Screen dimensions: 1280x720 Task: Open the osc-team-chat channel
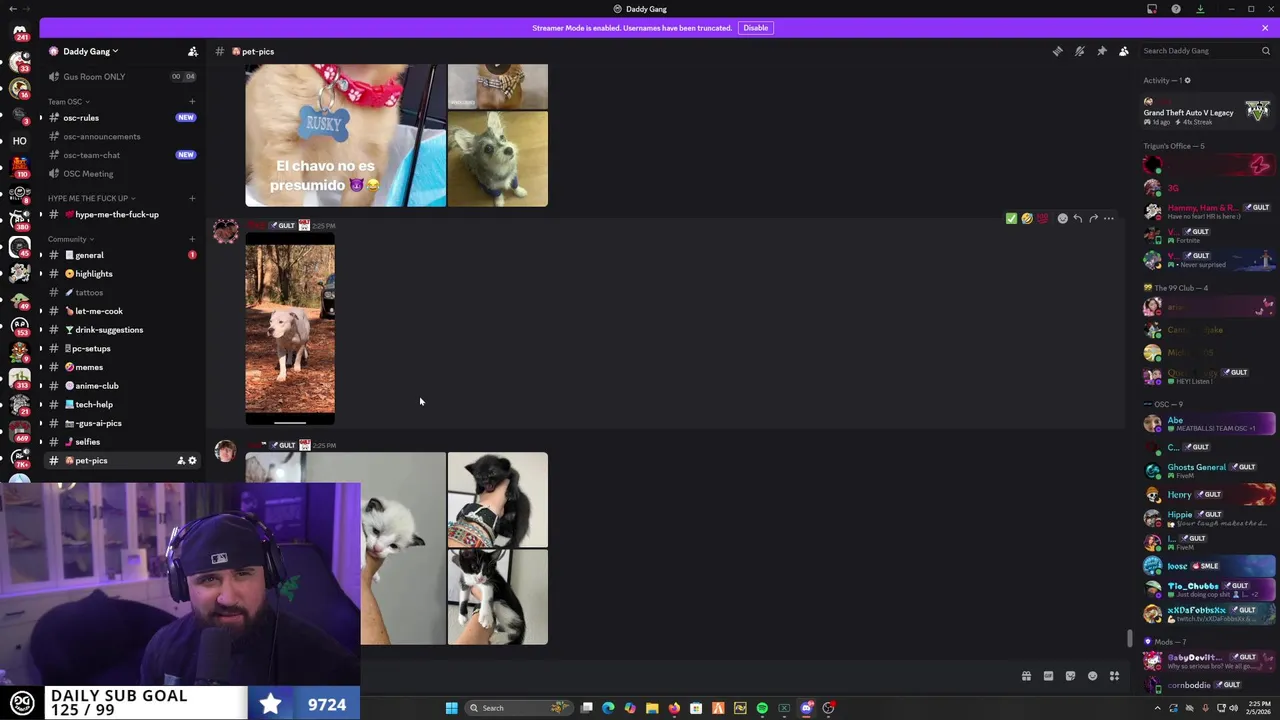pyautogui.click(x=120, y=155)
